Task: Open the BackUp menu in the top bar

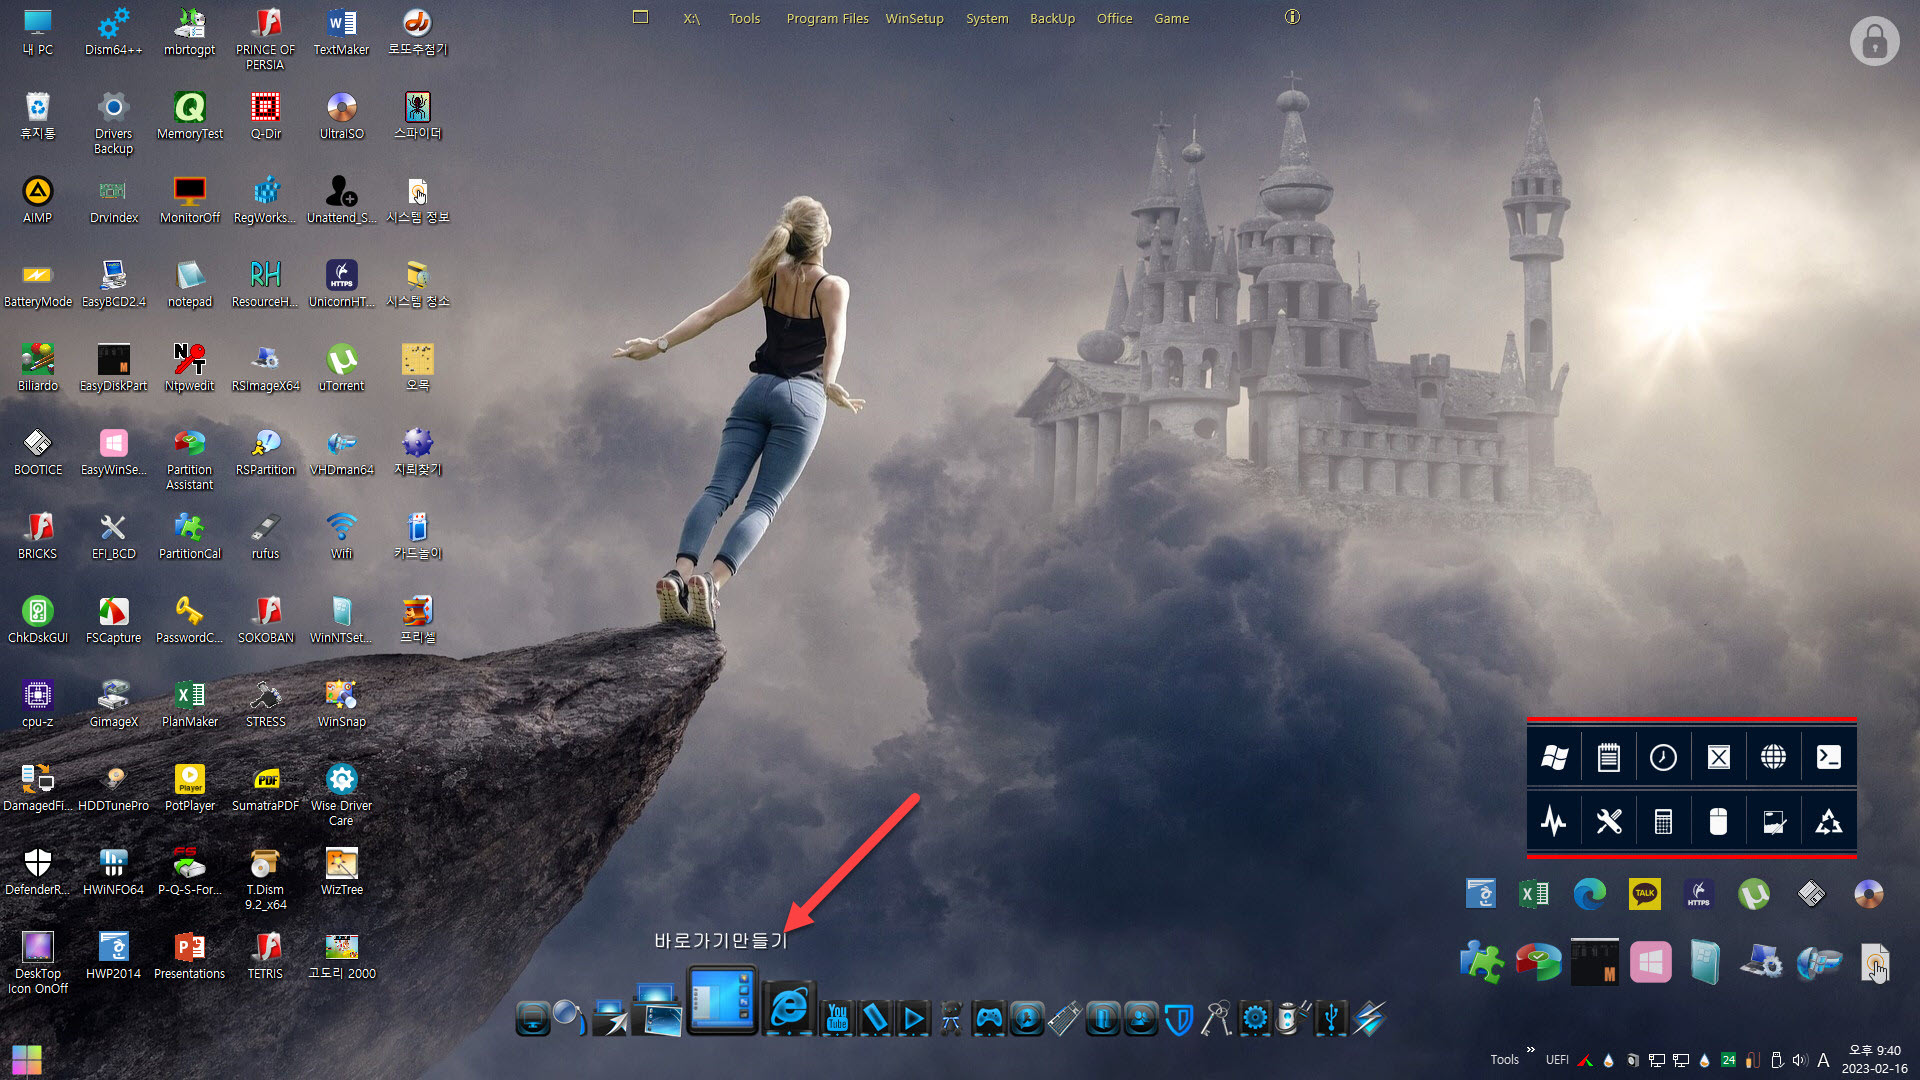Action: coord(1052,18)
